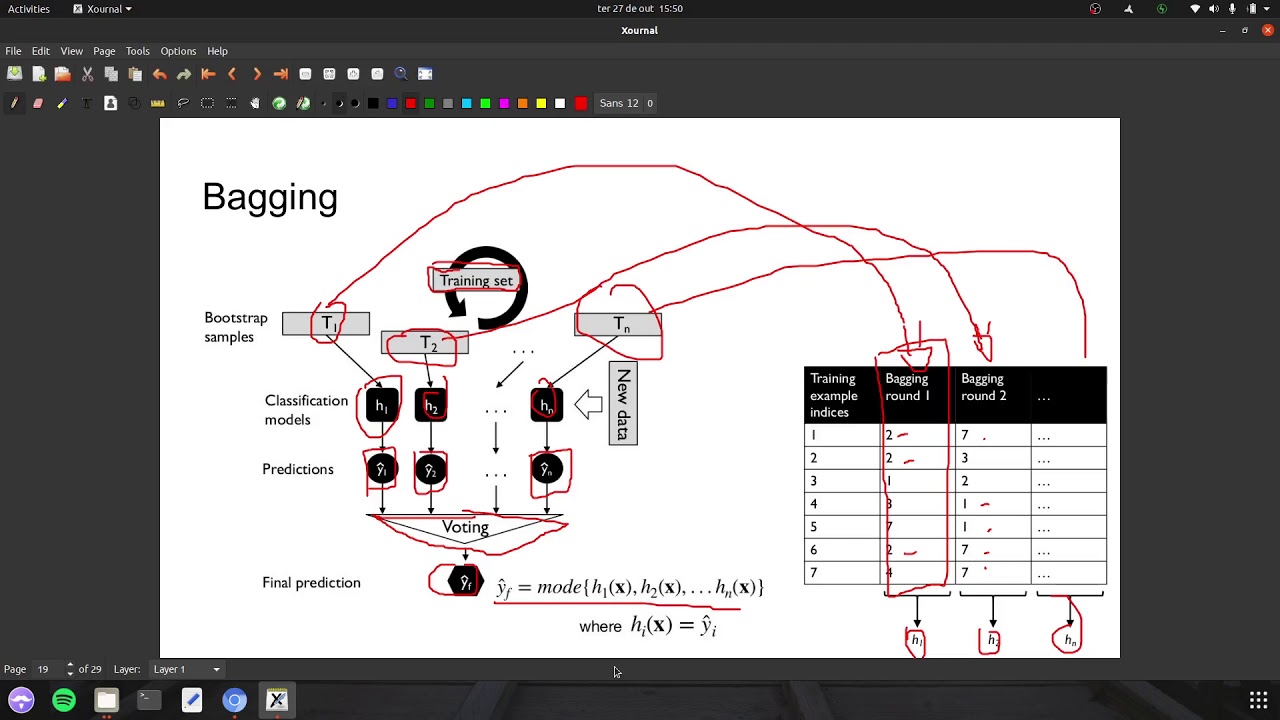Viewport: 1280px width, 720px height.
Task: Create a new journal with the New icon
Action: click(x=38, y=74)
